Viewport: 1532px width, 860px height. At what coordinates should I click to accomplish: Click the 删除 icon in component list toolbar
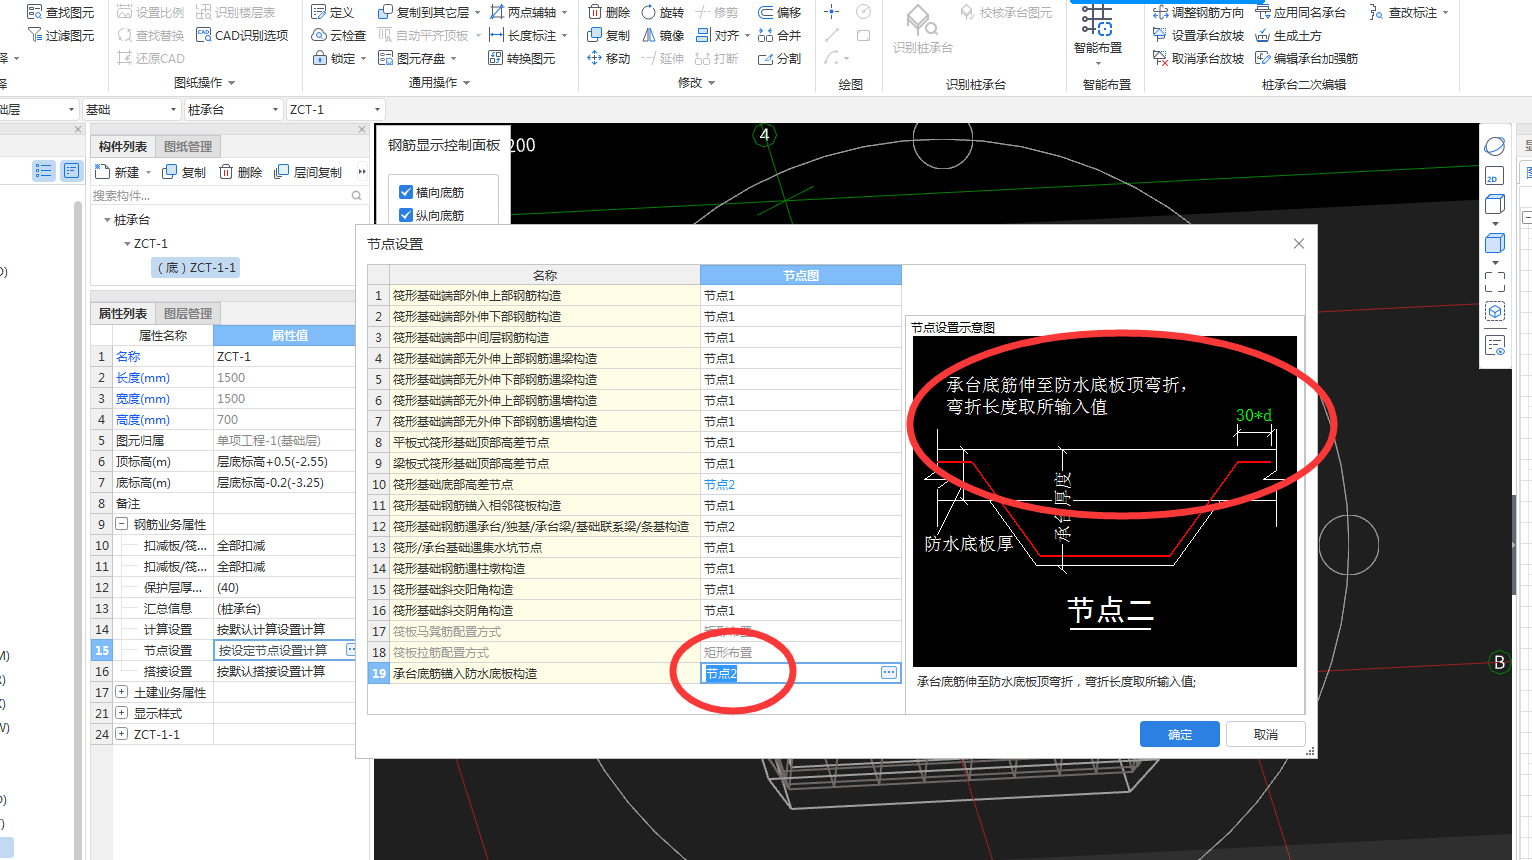click(x=226, y=172)
